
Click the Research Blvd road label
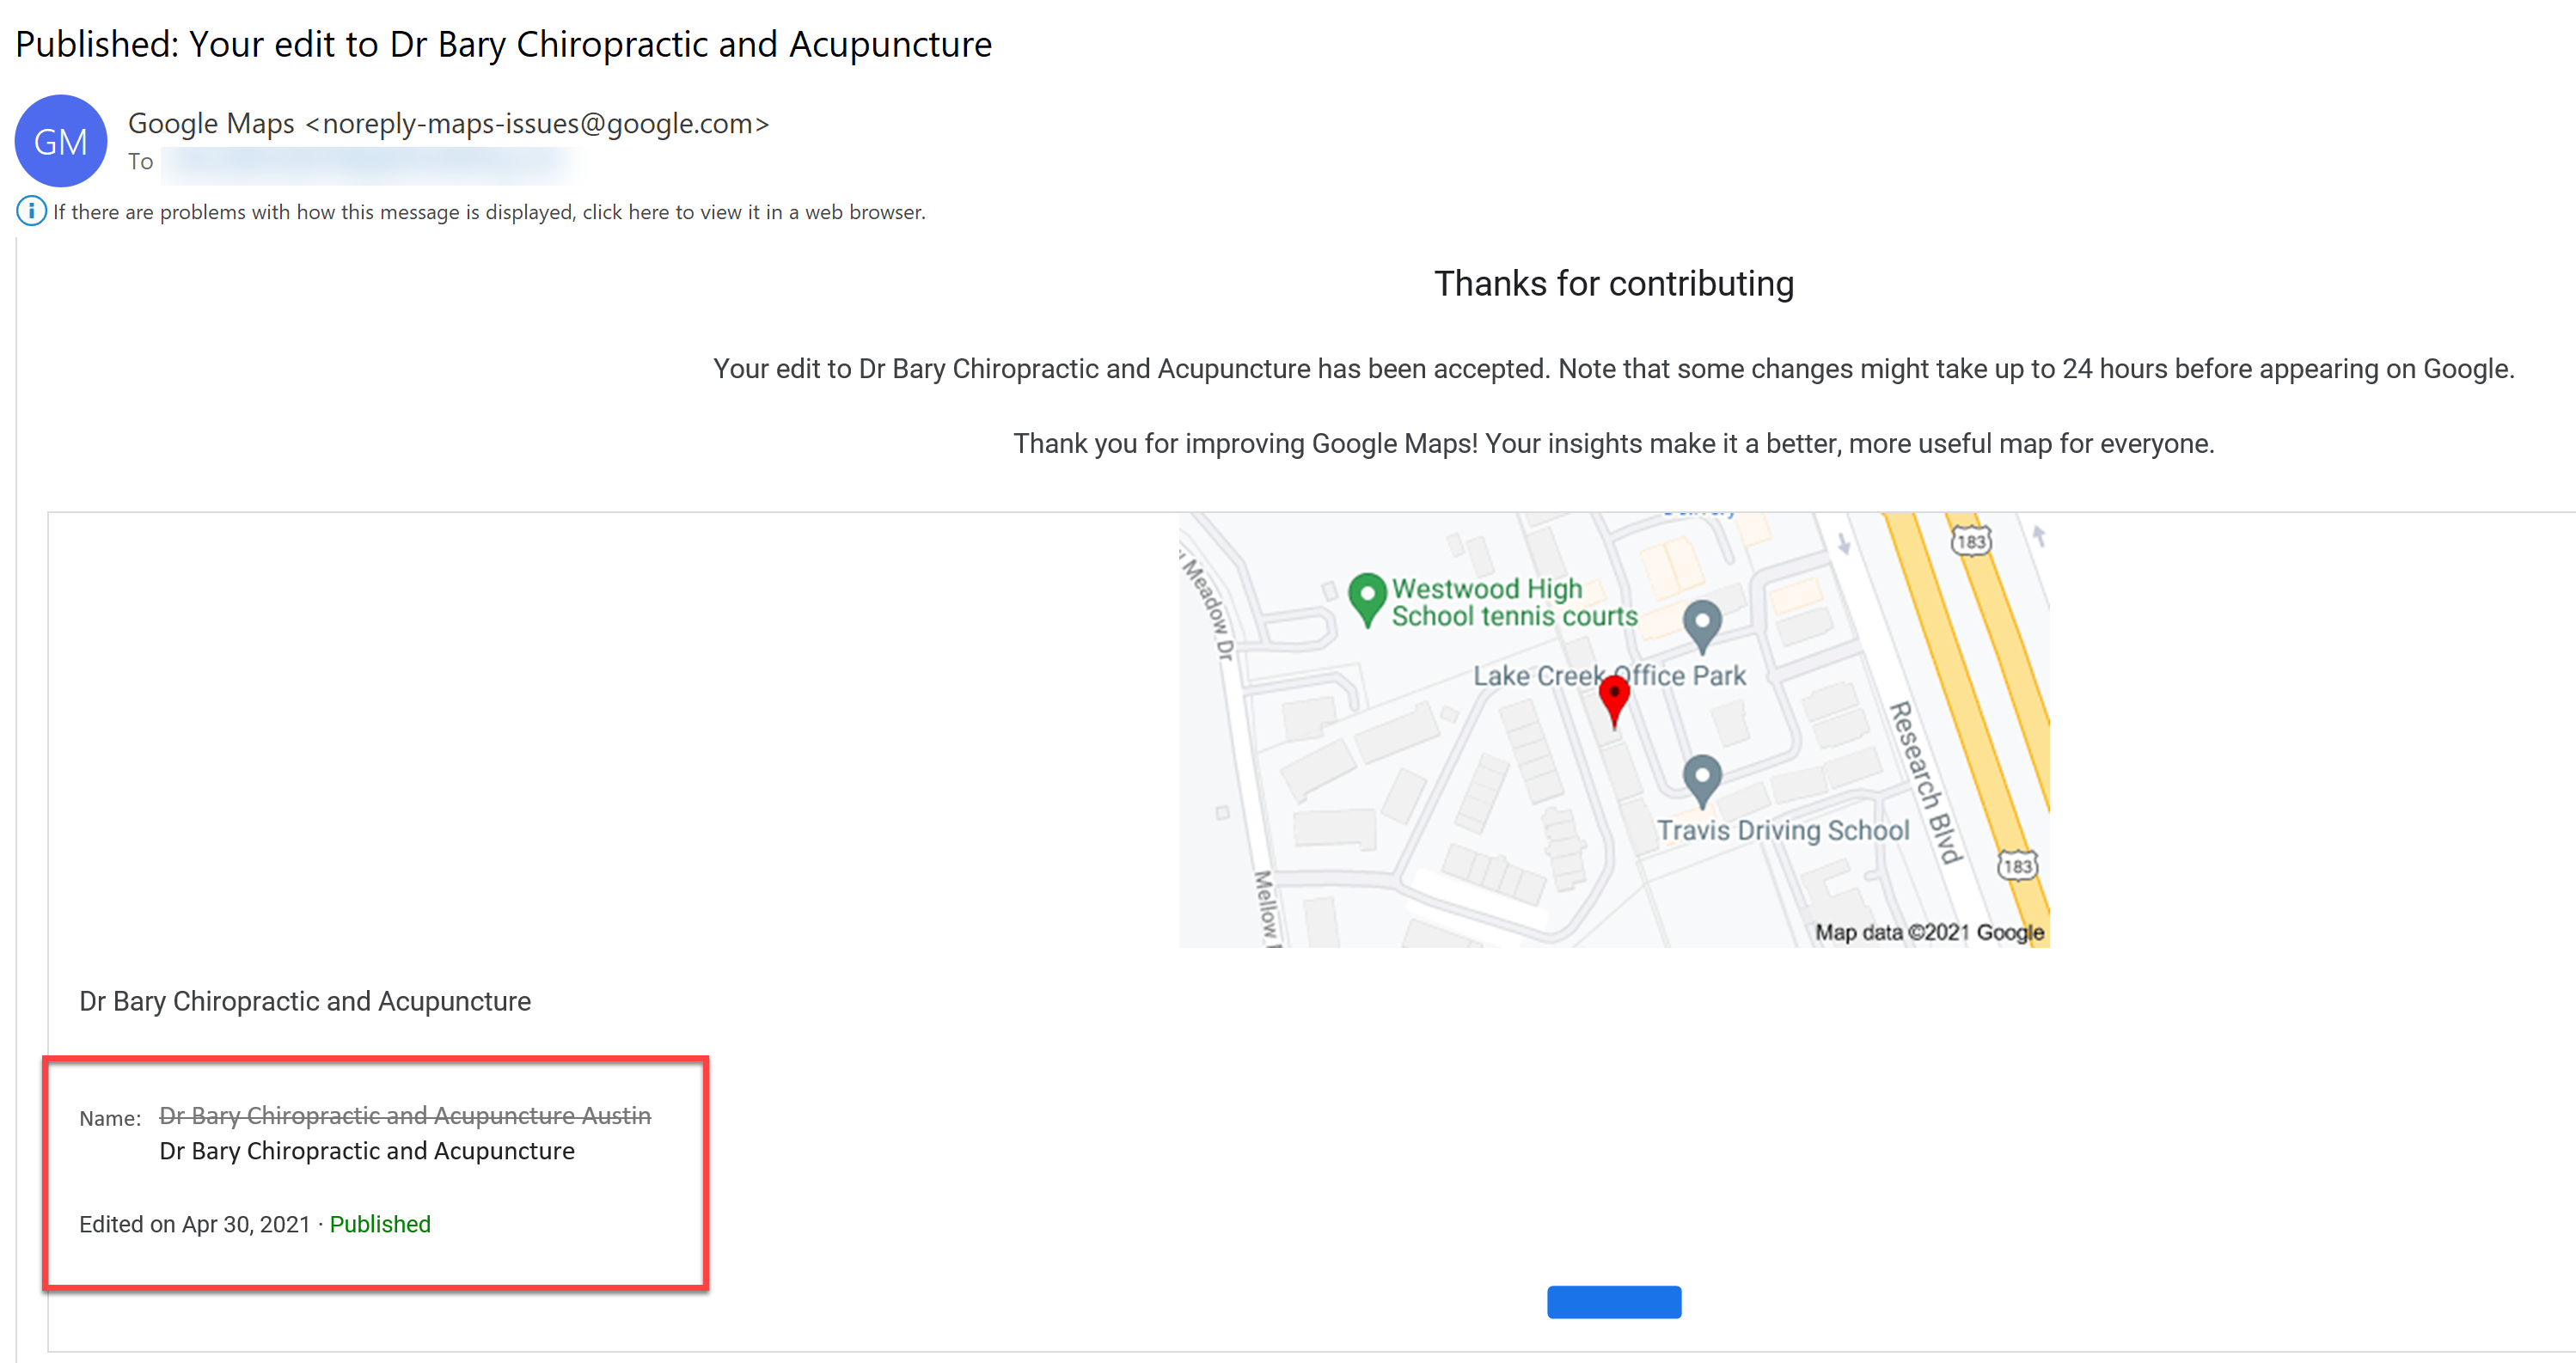click(1925, 782)
